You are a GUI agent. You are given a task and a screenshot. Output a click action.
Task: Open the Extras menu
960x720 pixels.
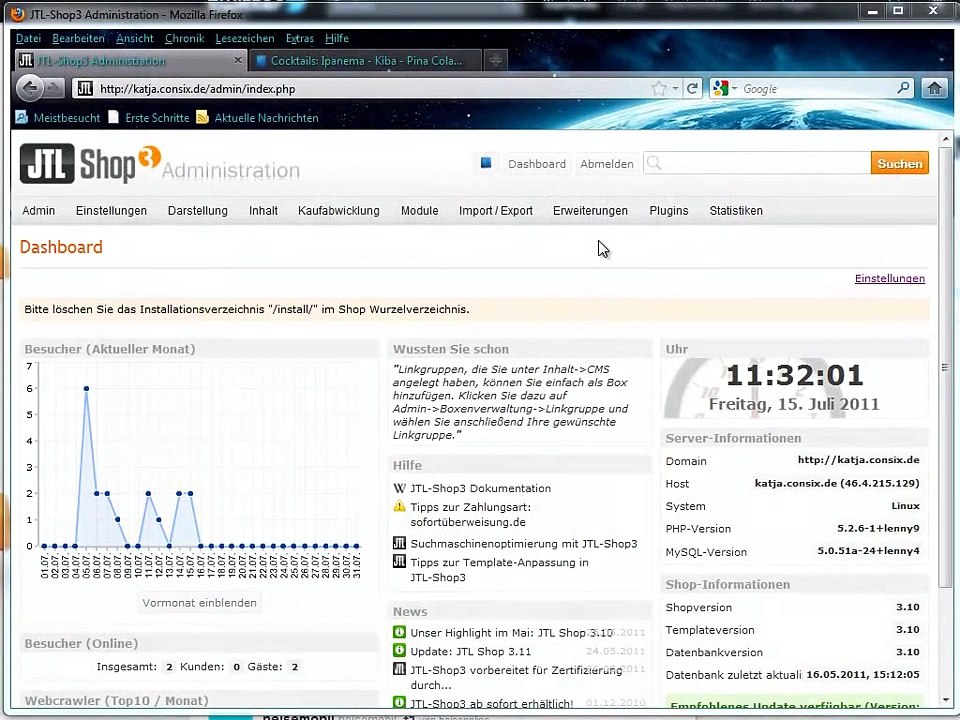(299, 38)
